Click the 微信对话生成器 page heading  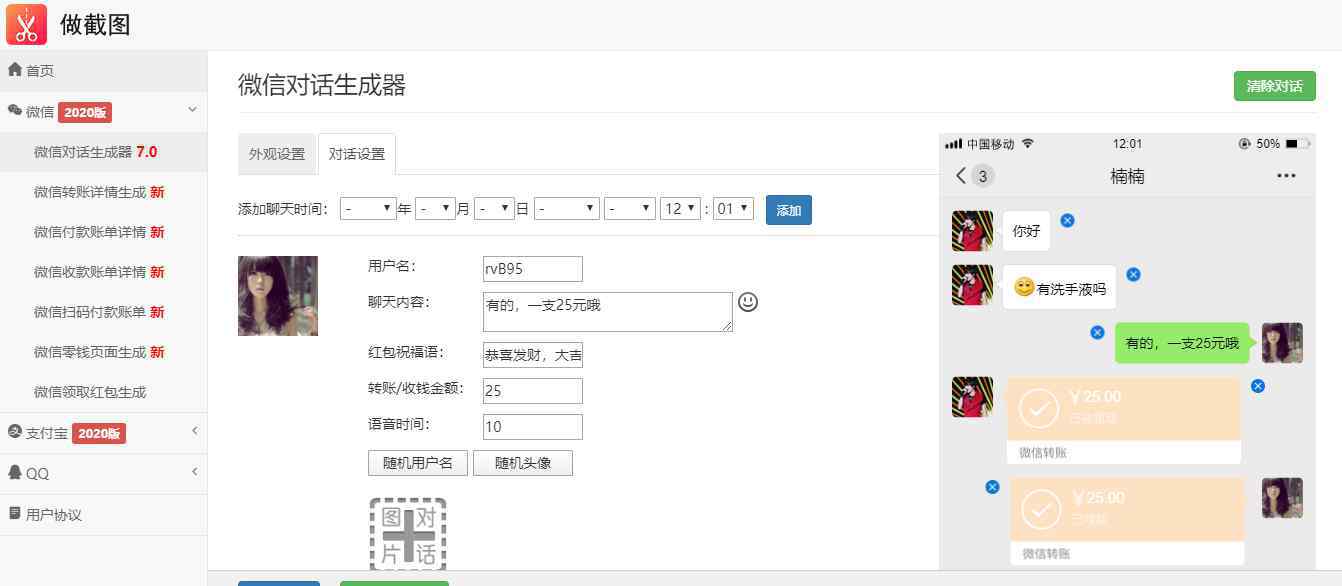tap(322, 85)
